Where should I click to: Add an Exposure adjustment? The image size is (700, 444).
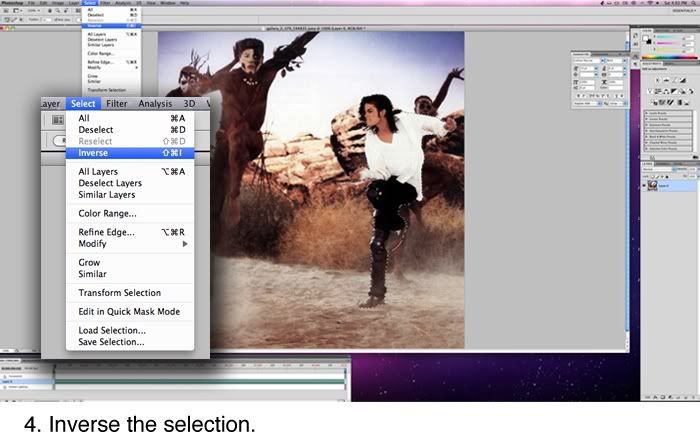(x=683, y=80)
